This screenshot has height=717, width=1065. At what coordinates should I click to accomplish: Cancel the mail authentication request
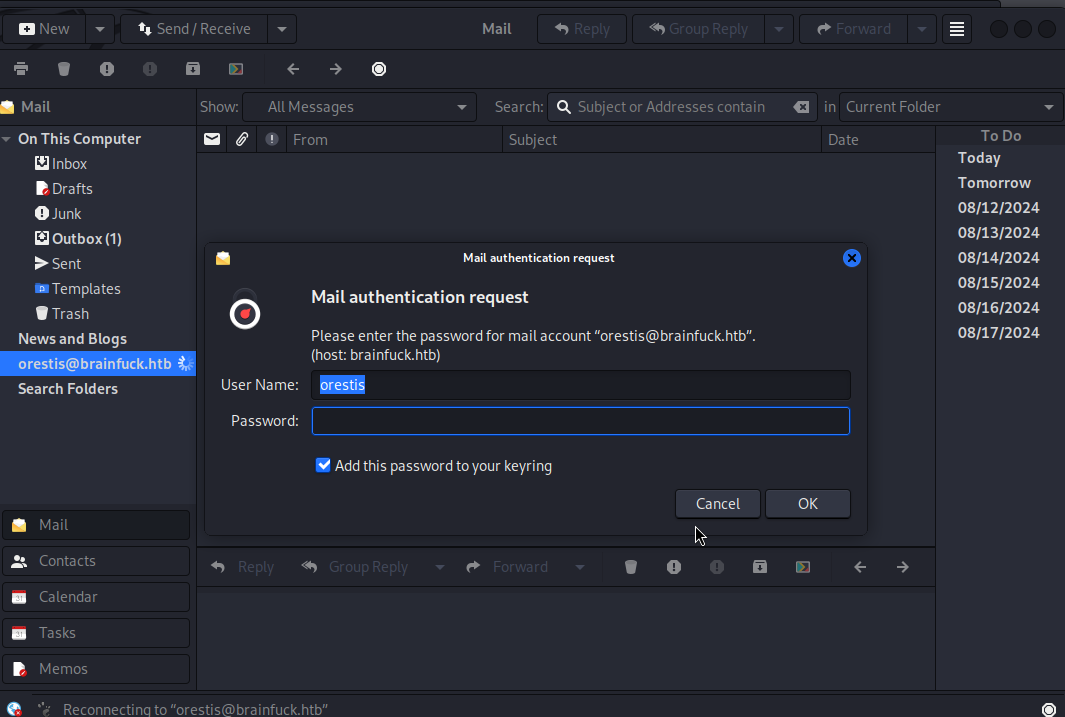[x=717, y=504]
